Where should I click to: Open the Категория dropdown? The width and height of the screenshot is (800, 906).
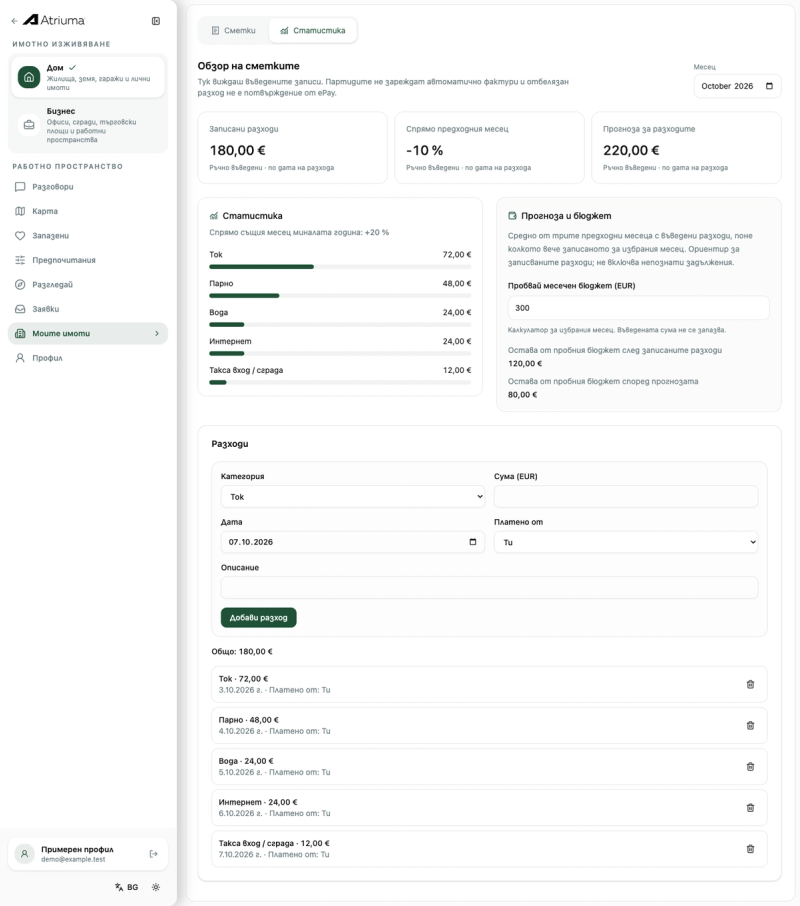click(x=353, y=497)
